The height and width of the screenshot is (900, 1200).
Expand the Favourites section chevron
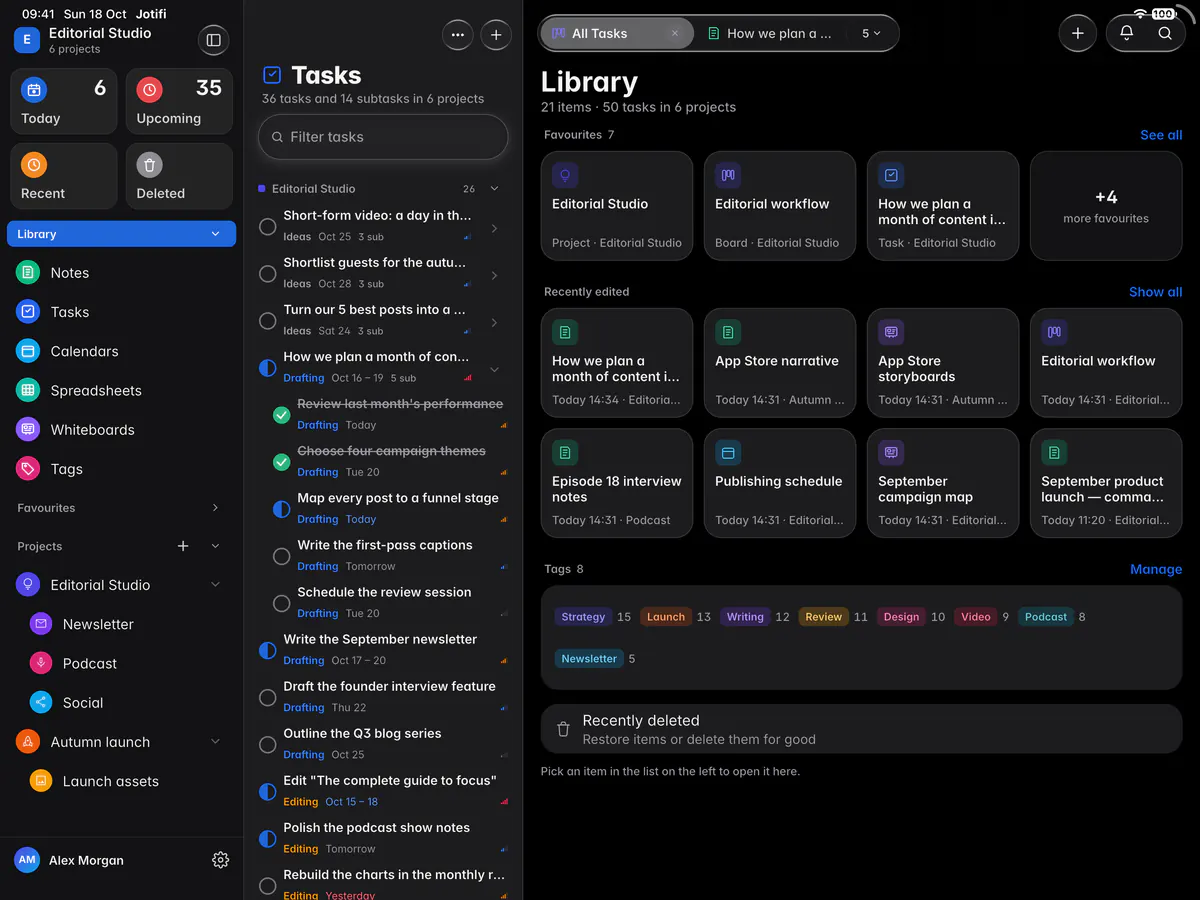click(x=215, y=508)
